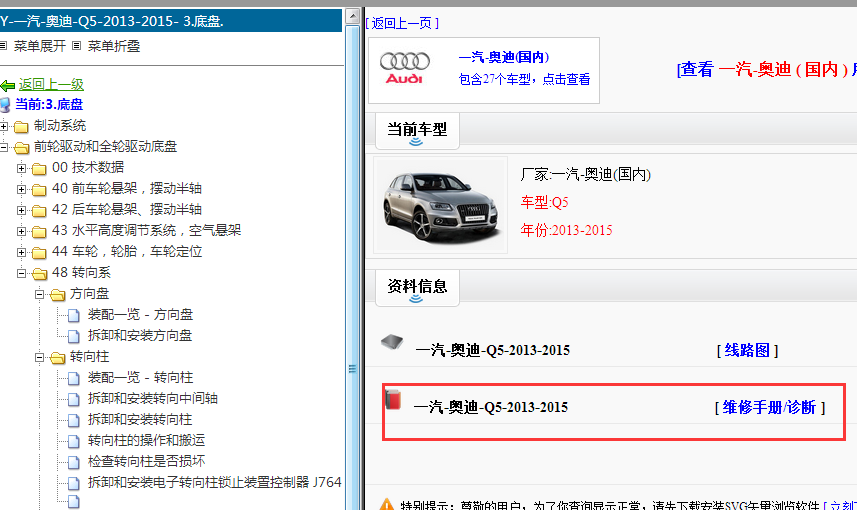Click document icon of 检查转向柱是否损坏

(x=73, y=462)
